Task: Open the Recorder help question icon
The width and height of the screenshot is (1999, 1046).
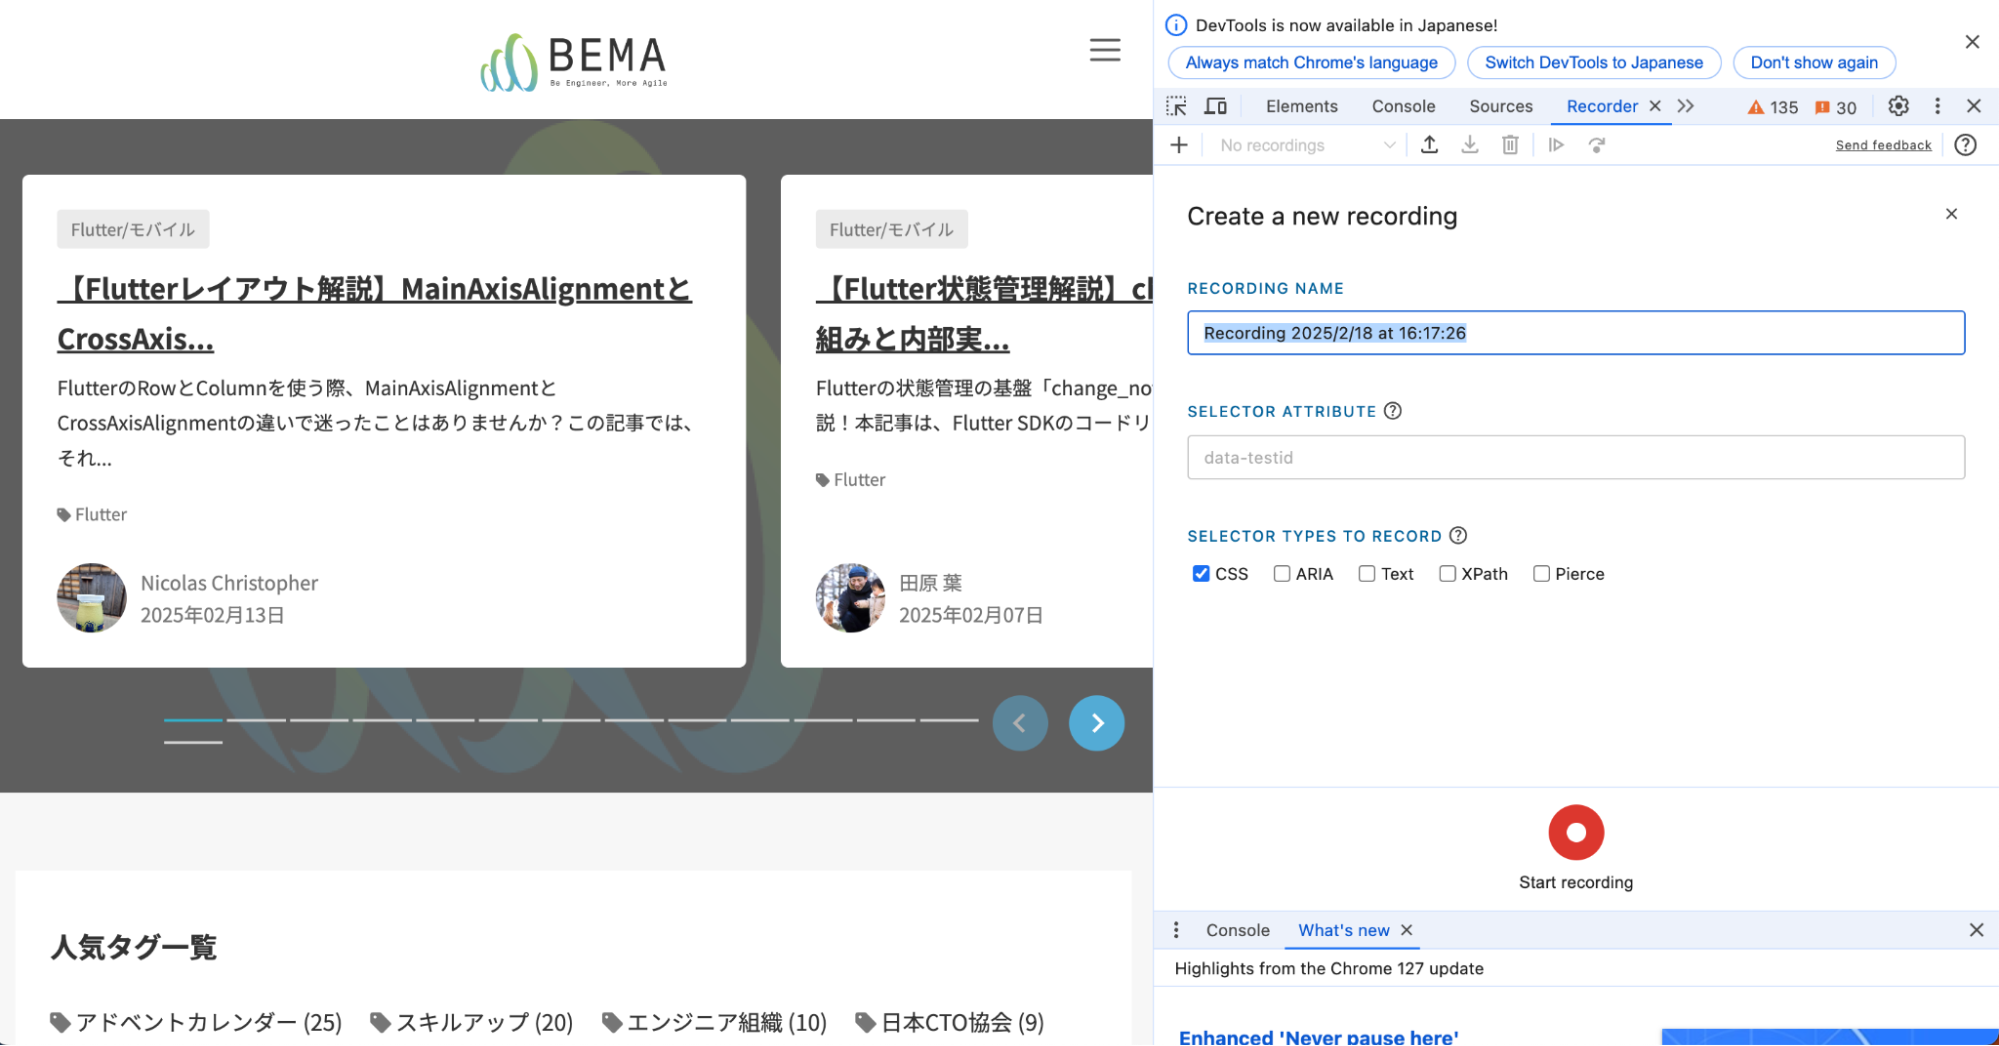Action: pyautogui.click(x=1964, y=145)
